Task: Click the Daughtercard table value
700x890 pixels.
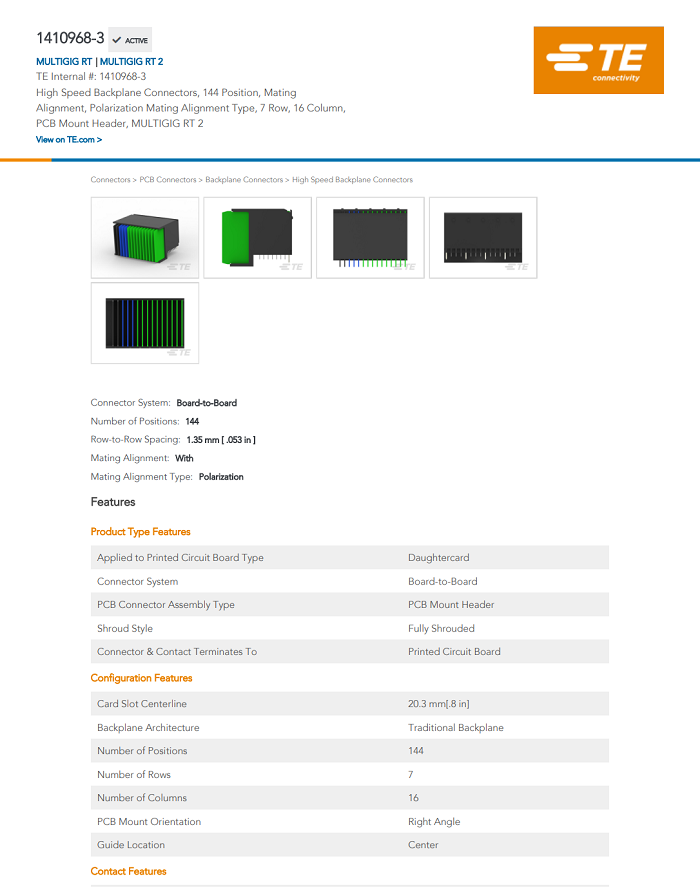Action: pyautogui.click(x=439, y=557)
